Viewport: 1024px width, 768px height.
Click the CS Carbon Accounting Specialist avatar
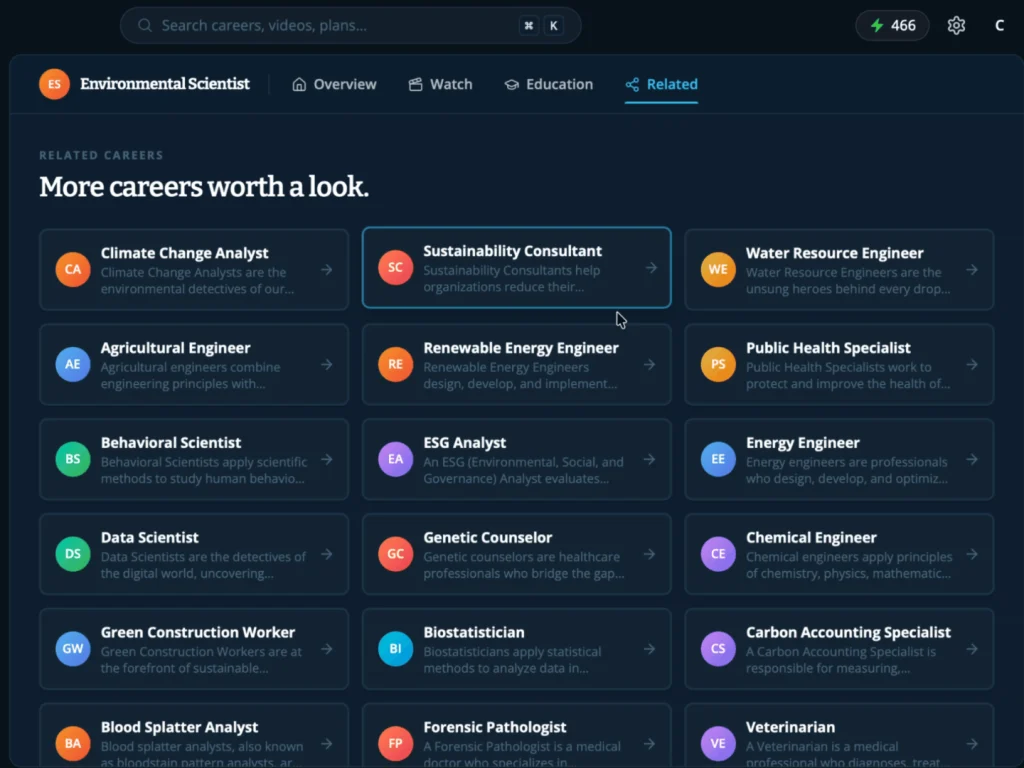pos(718,648)
